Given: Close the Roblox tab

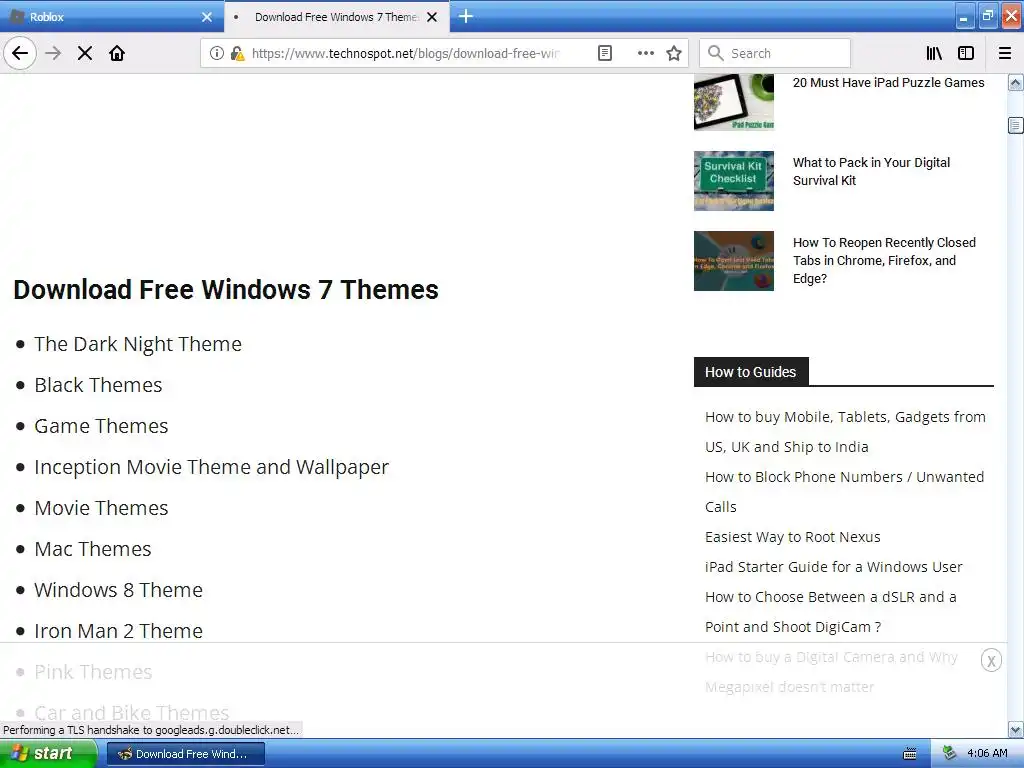Looking at the screenshot, I should point(207,17).
